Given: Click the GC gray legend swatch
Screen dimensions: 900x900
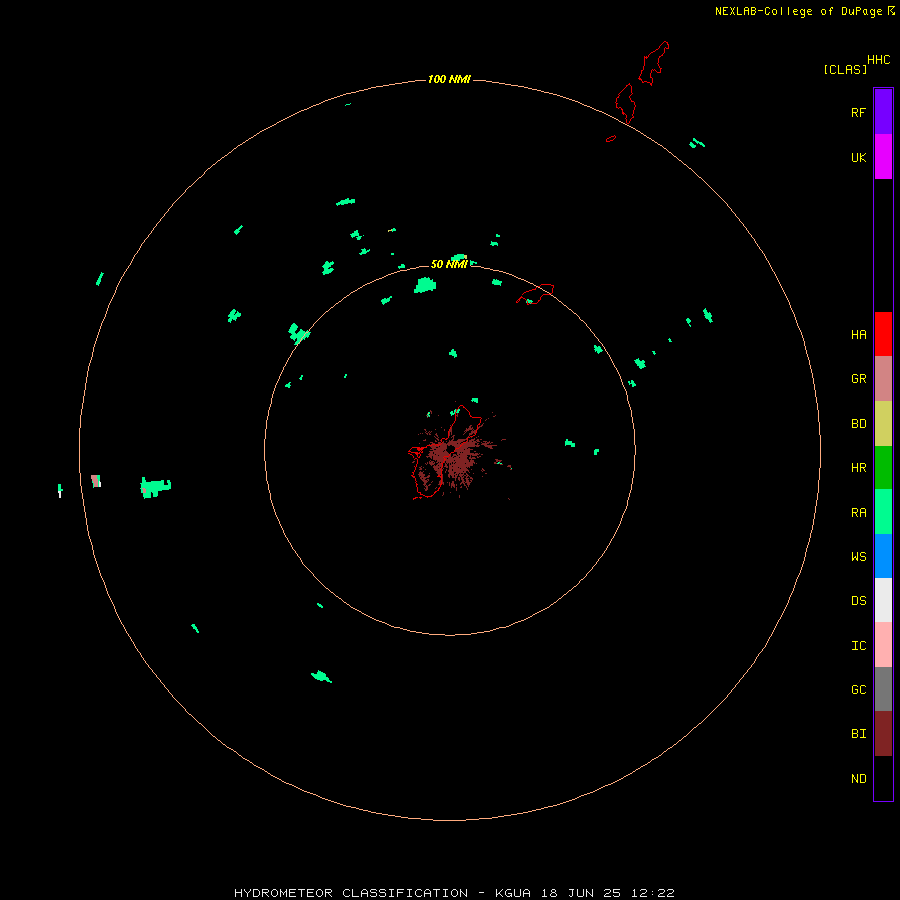Looking at the screenshot, I should click(883, 689).
